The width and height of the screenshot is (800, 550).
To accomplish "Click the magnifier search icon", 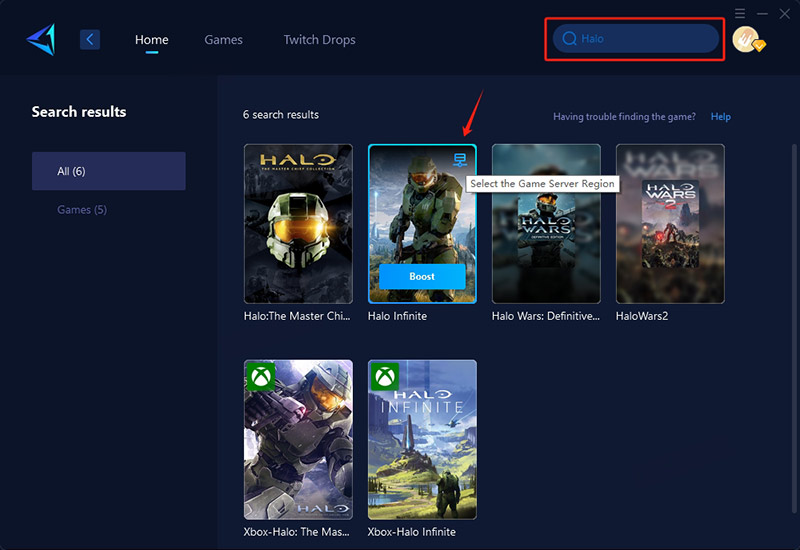I will tap(569, 38).
